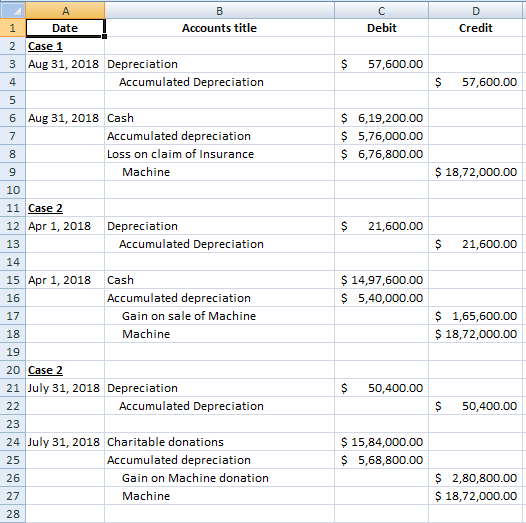Select debit value $14,97,600.00

pos(381,280)
